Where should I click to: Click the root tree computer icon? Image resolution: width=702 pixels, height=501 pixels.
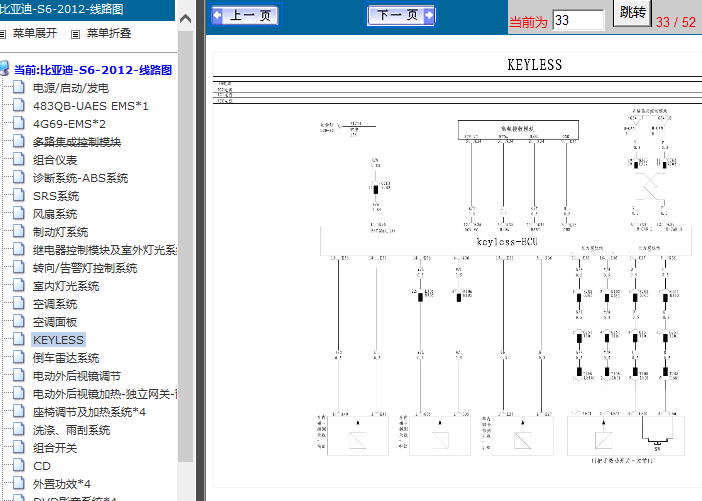coord(4,69)
